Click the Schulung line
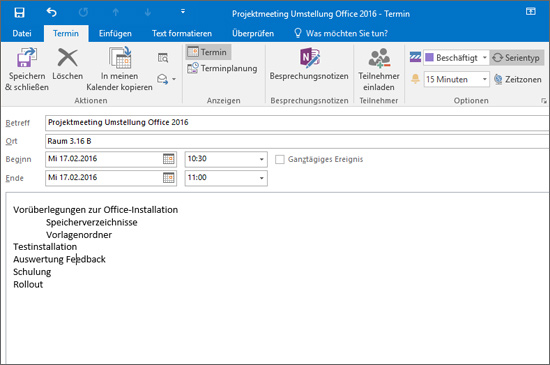Screen dimensions: 550x365 coord(32,272)
